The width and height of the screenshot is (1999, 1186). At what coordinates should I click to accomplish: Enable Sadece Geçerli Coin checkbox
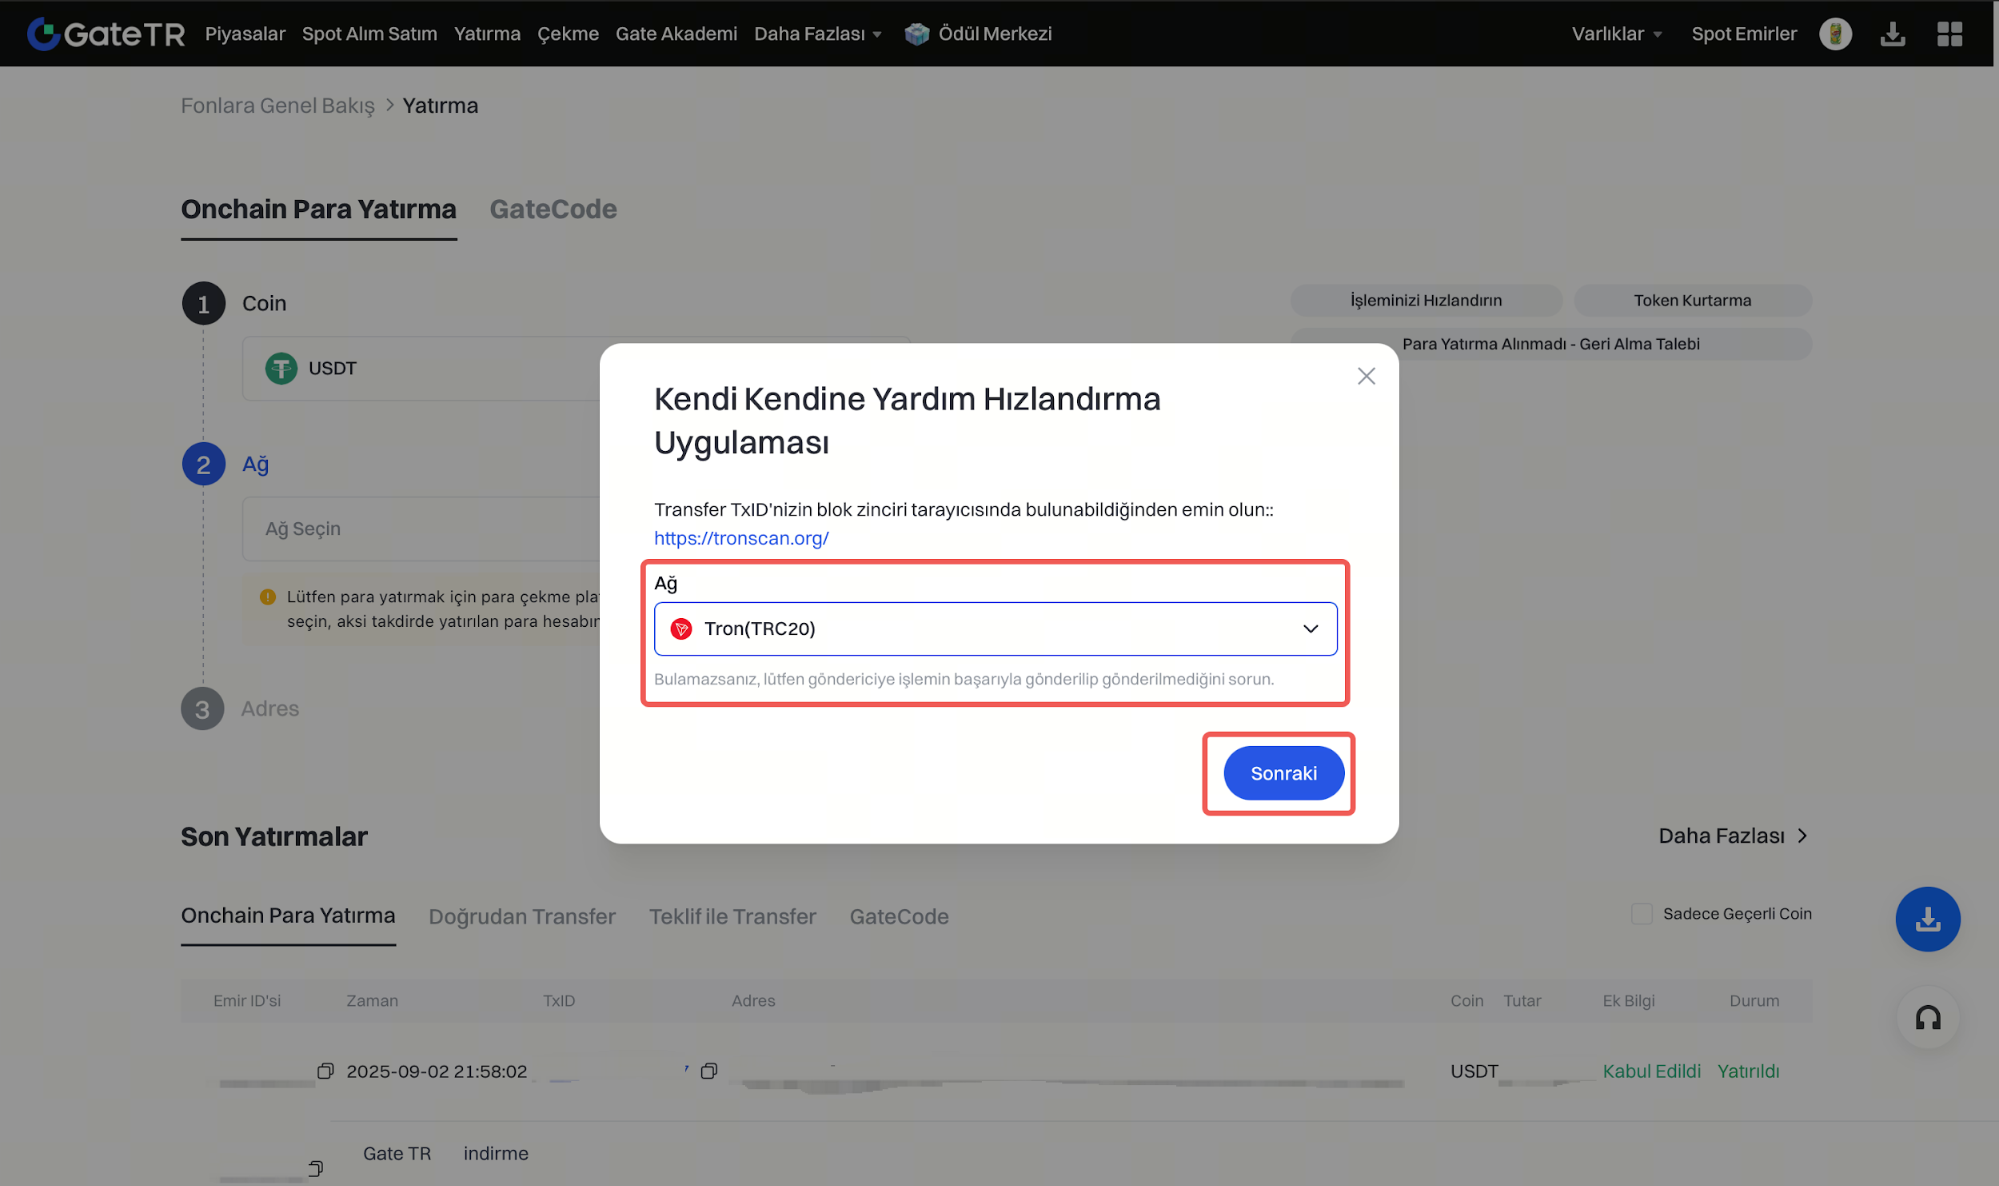[1641, 913]
